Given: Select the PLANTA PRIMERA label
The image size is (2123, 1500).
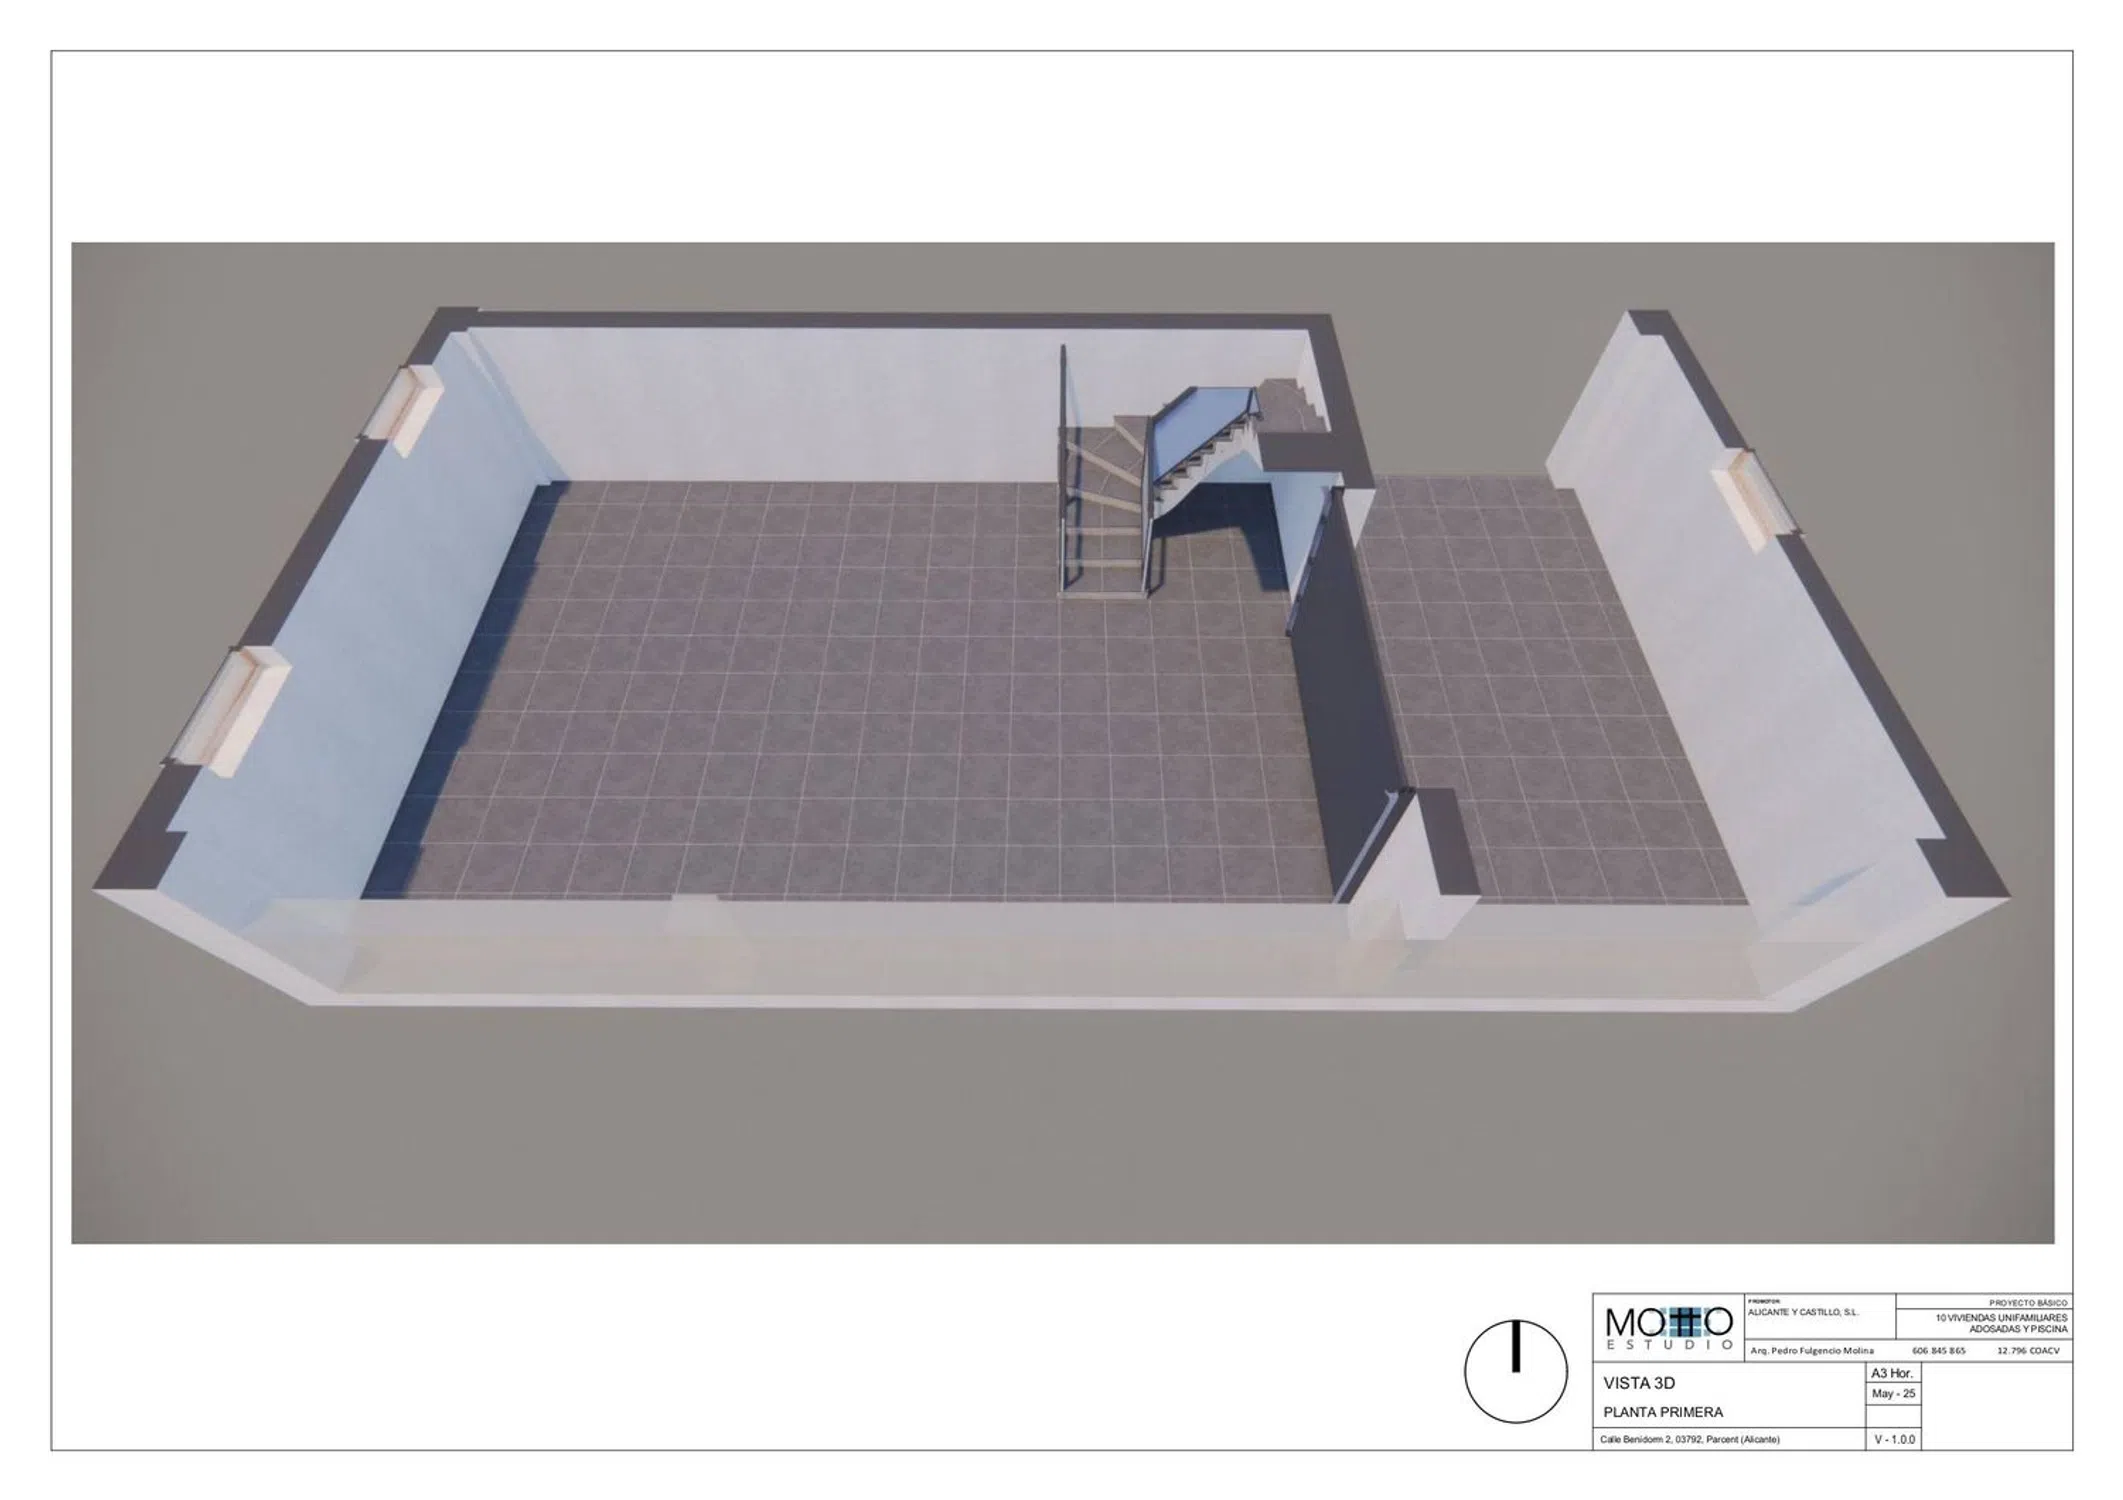Looking at the screenshot, I should pos(1663,1413).
